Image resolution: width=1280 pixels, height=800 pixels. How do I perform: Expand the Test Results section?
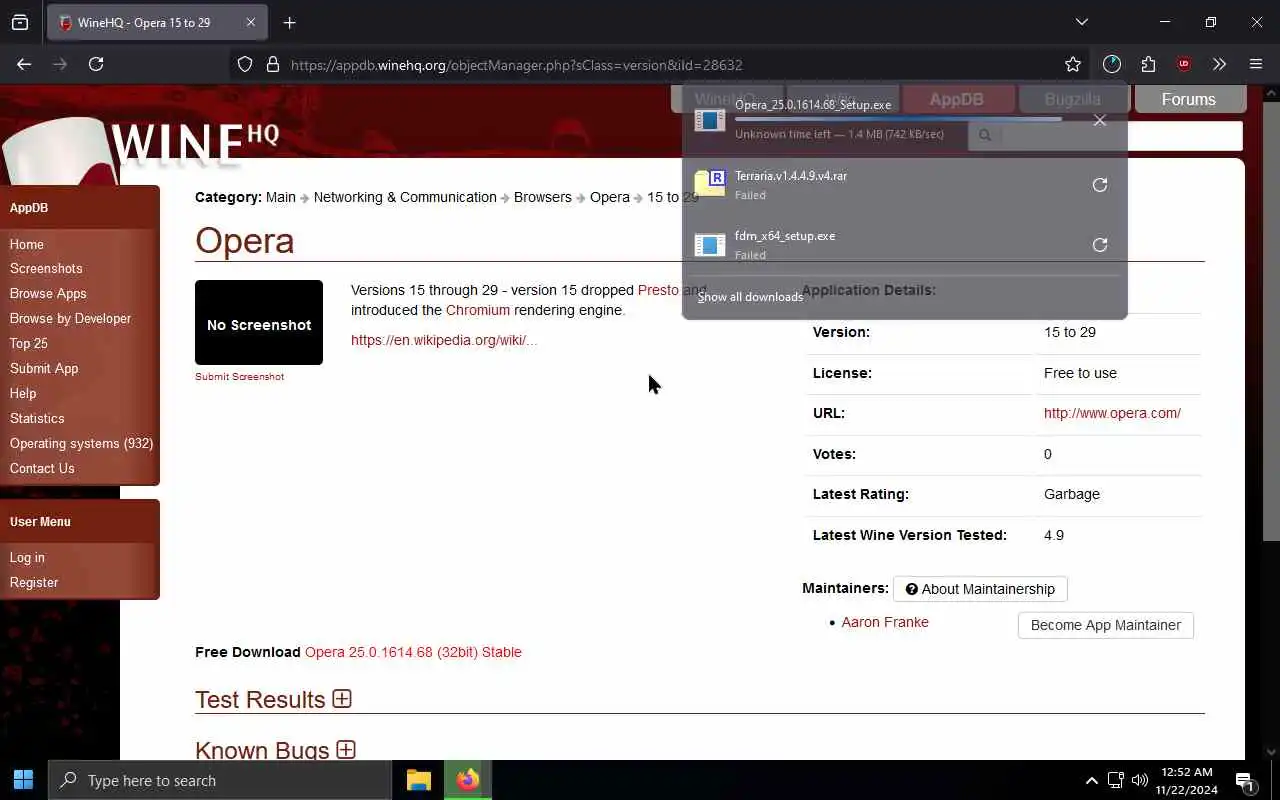click(x=342, y=699)
